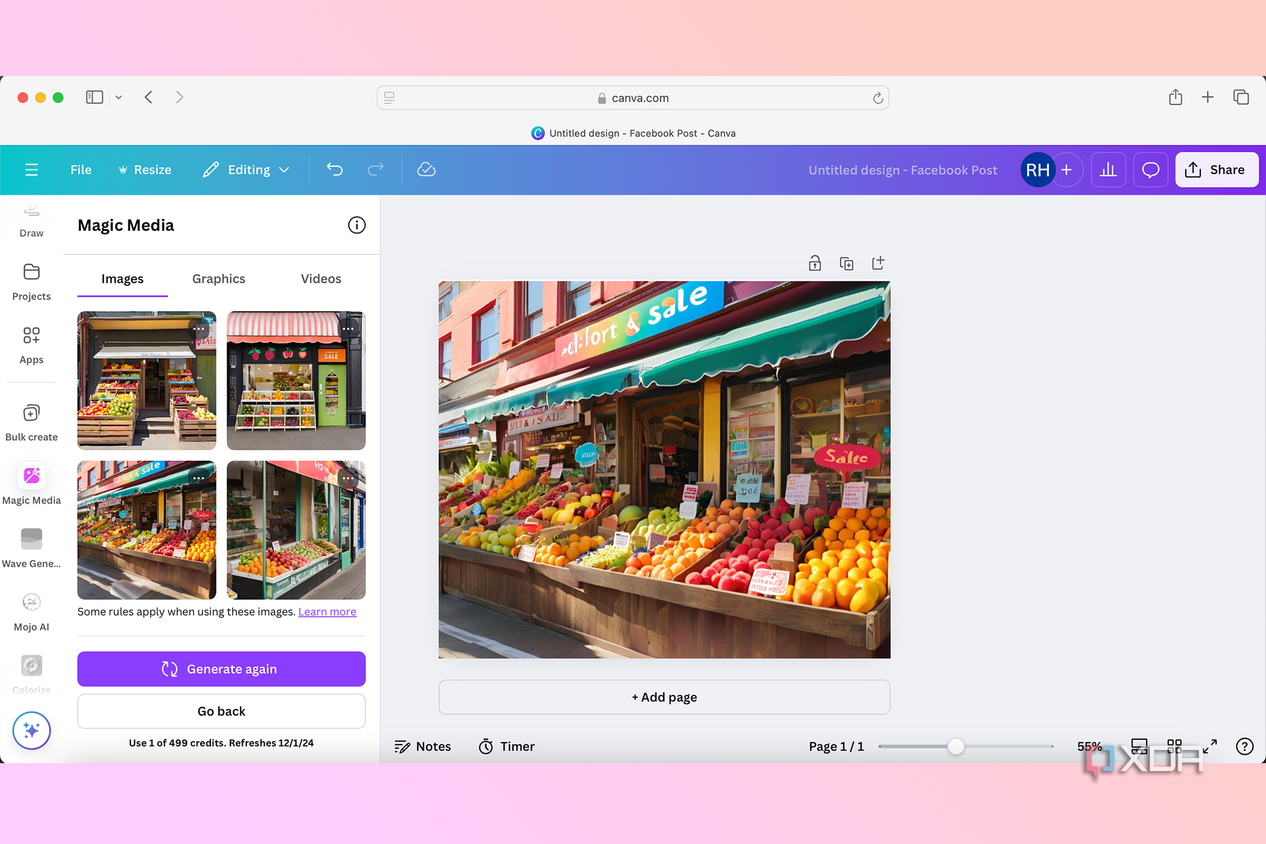Toggle the grid view of pages

1174,746
